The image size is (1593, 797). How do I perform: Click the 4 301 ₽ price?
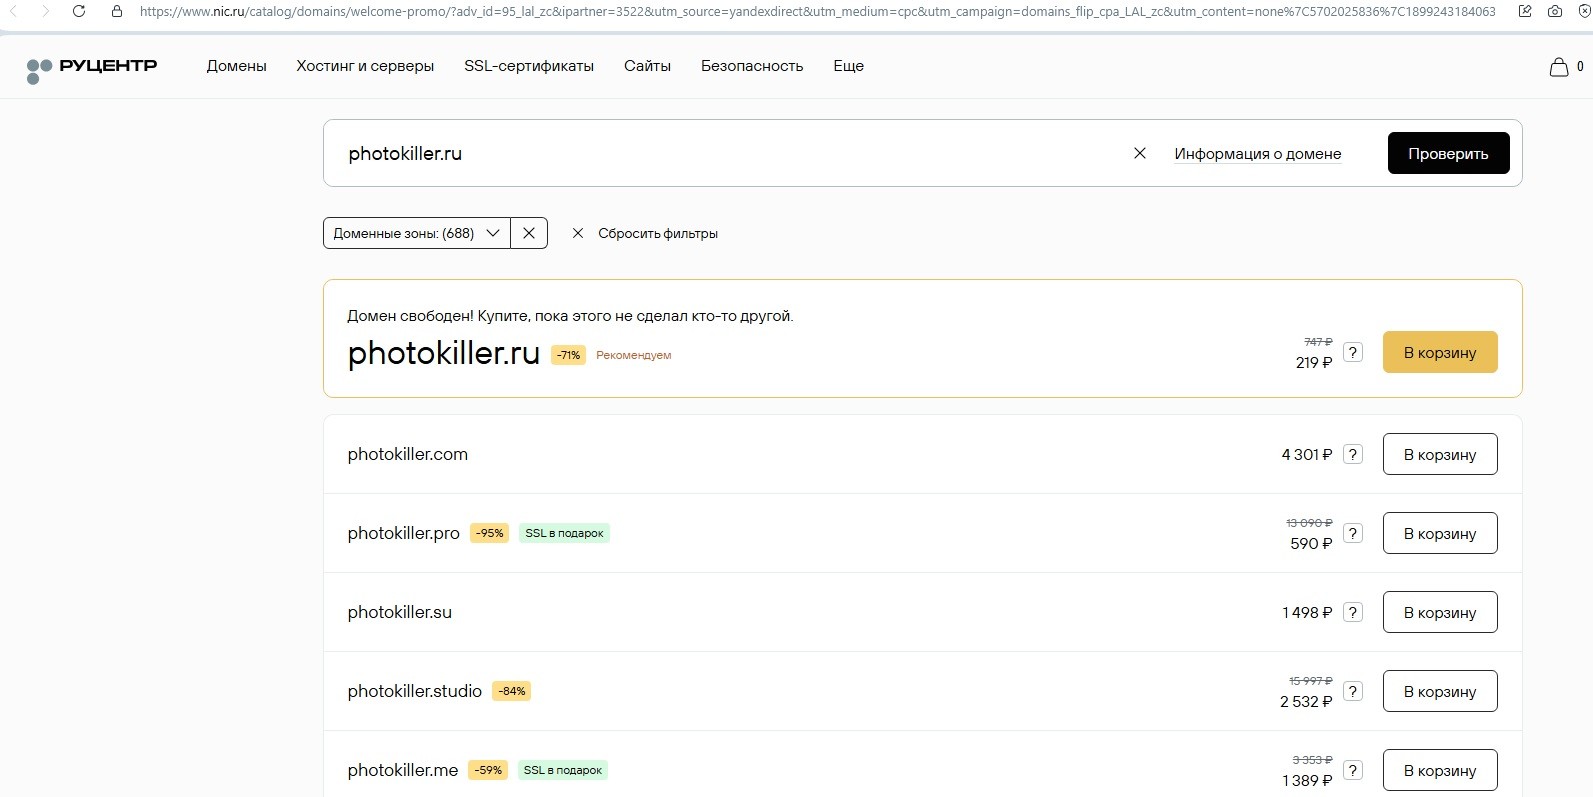tap(1307, 454)
